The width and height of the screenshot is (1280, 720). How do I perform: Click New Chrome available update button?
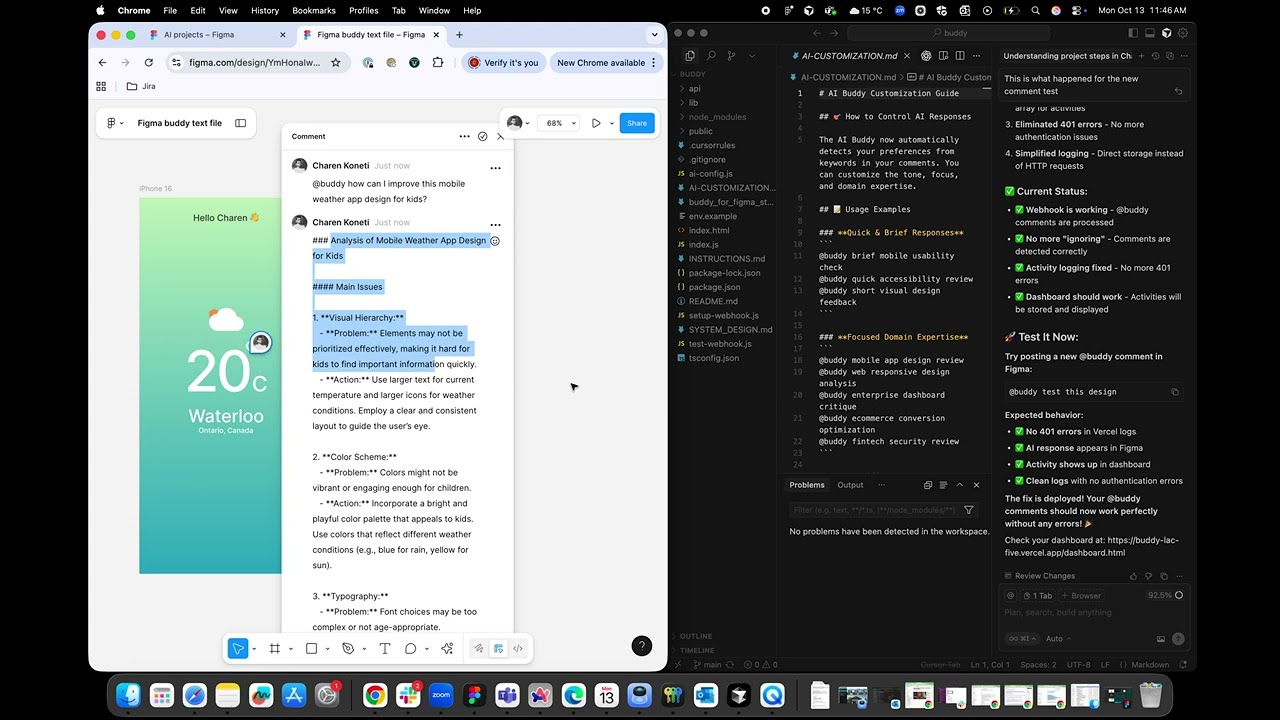pos(605,62)
